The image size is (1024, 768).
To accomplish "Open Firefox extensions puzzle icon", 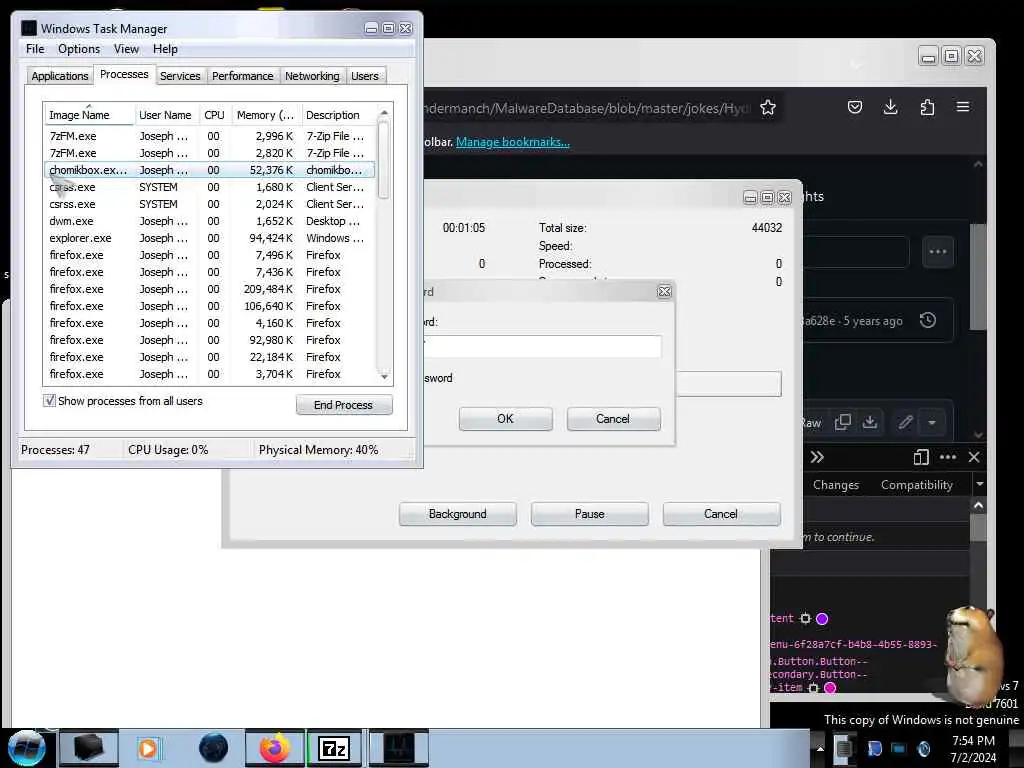I will click(x=927, y=107).
